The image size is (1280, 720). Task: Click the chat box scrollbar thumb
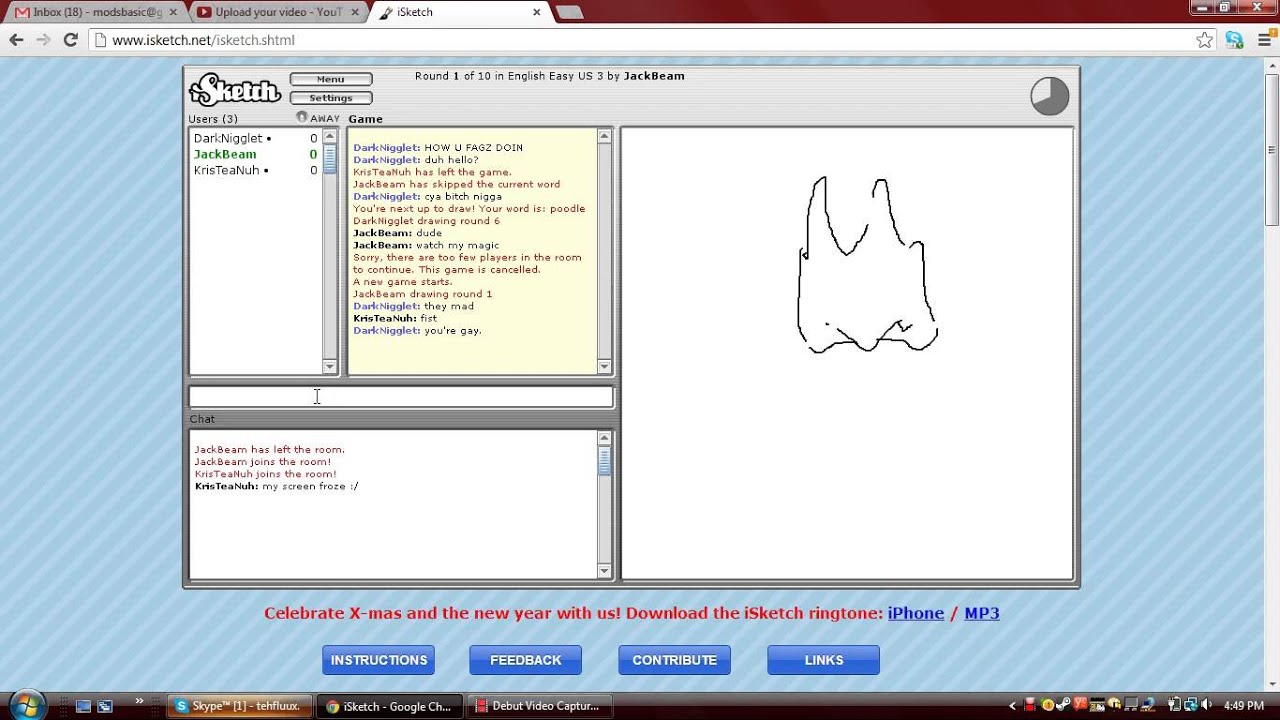604,460
